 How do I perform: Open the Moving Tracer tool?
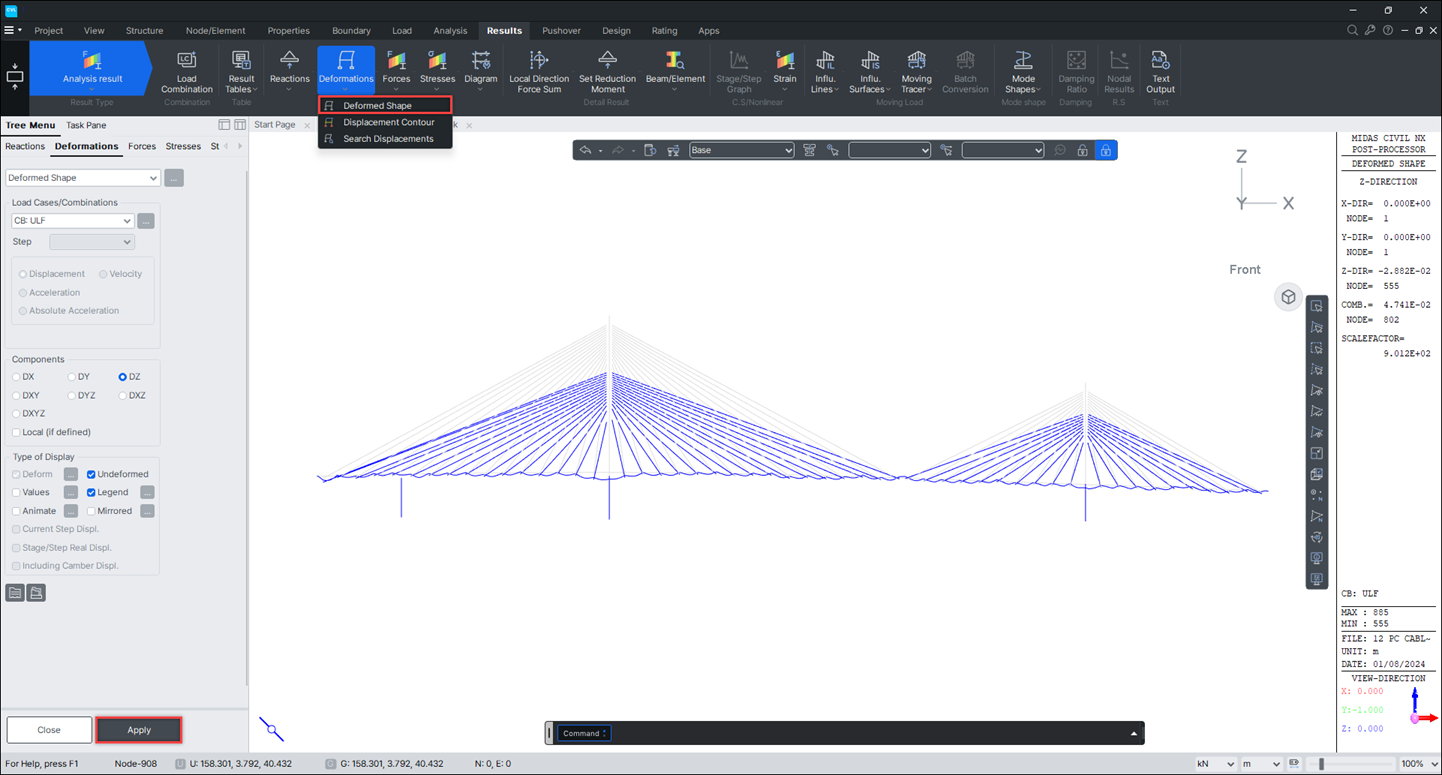(916, 71)
